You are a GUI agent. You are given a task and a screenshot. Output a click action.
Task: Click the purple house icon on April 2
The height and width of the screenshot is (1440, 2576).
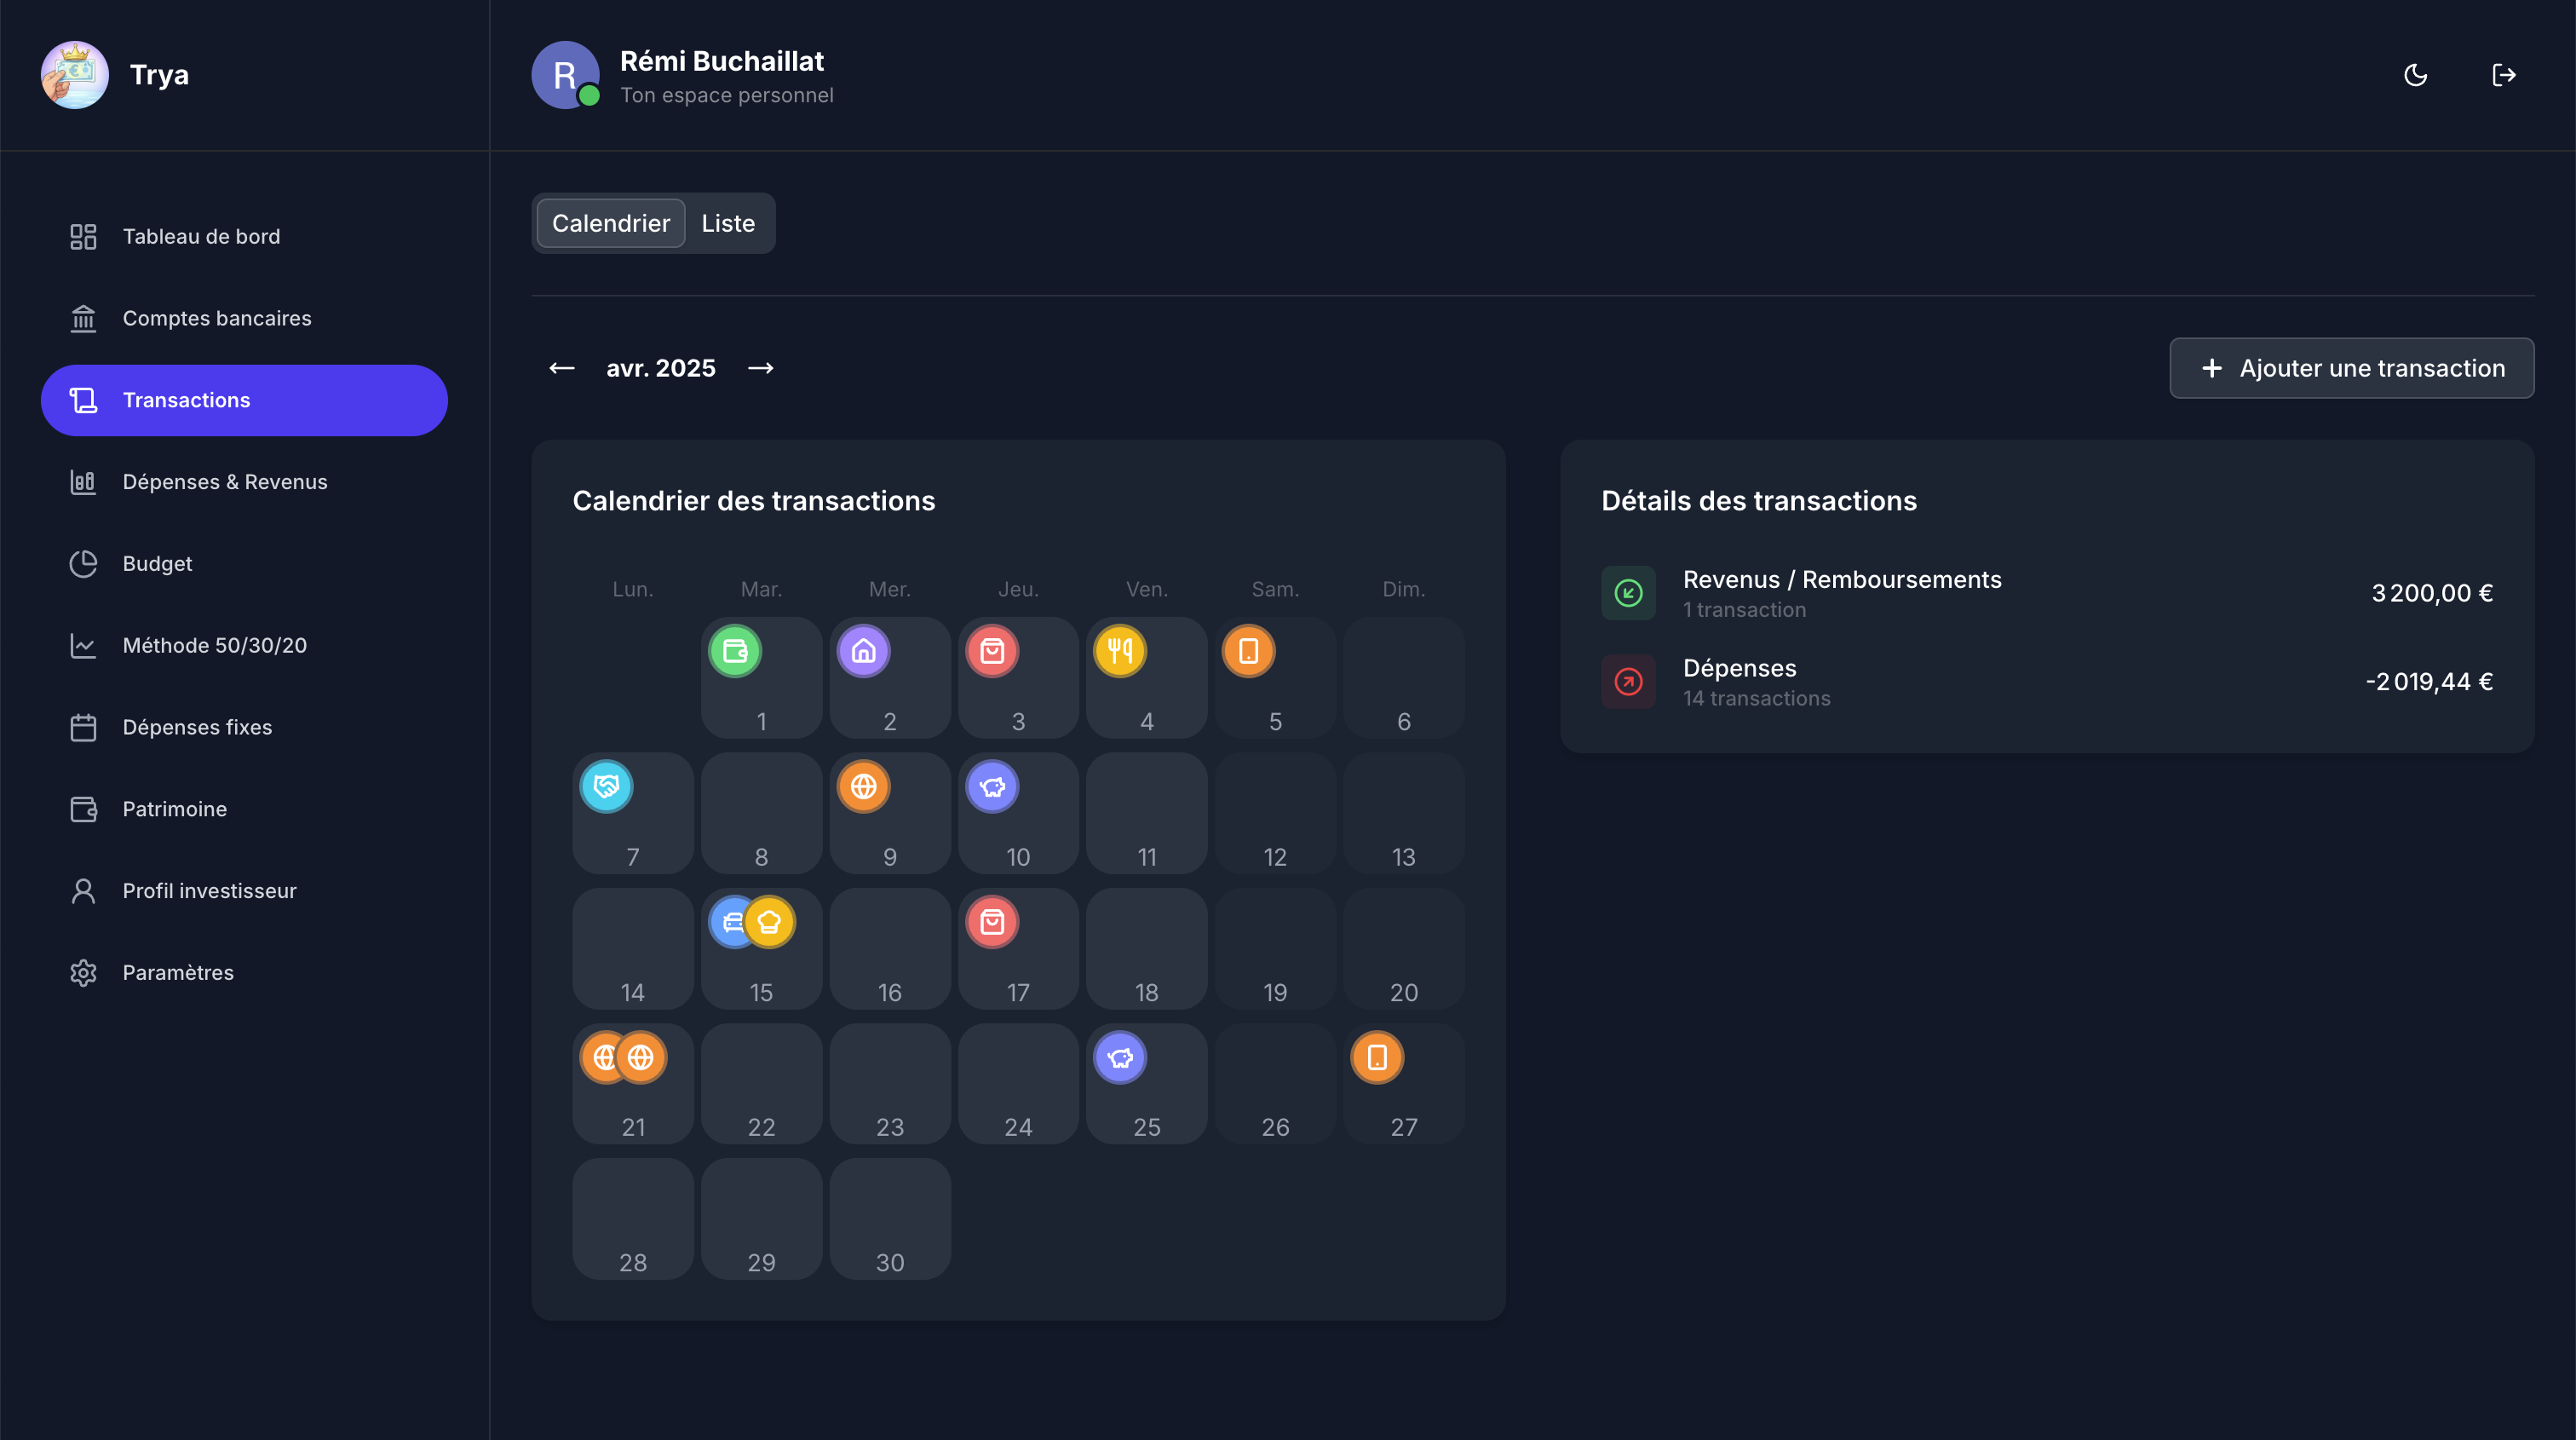tap(863, 651)
